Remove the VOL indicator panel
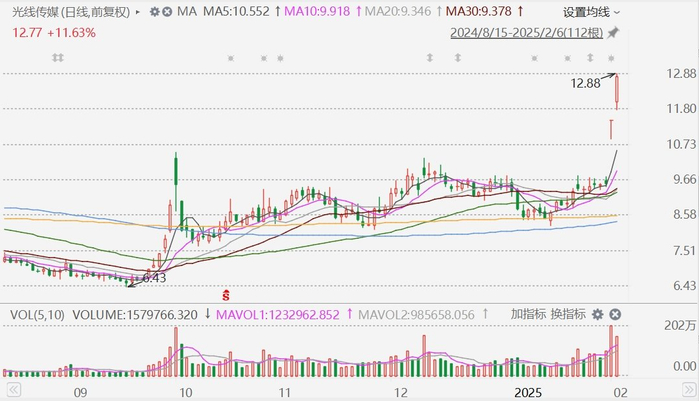Image resolution: width=699 pixels, height=401 pixels. pos(615,315)
